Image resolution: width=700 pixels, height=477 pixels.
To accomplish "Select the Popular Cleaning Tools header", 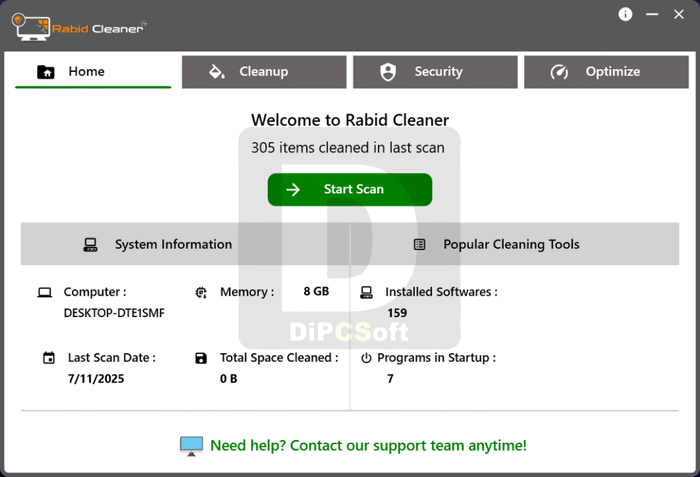I will pos(511,244).
